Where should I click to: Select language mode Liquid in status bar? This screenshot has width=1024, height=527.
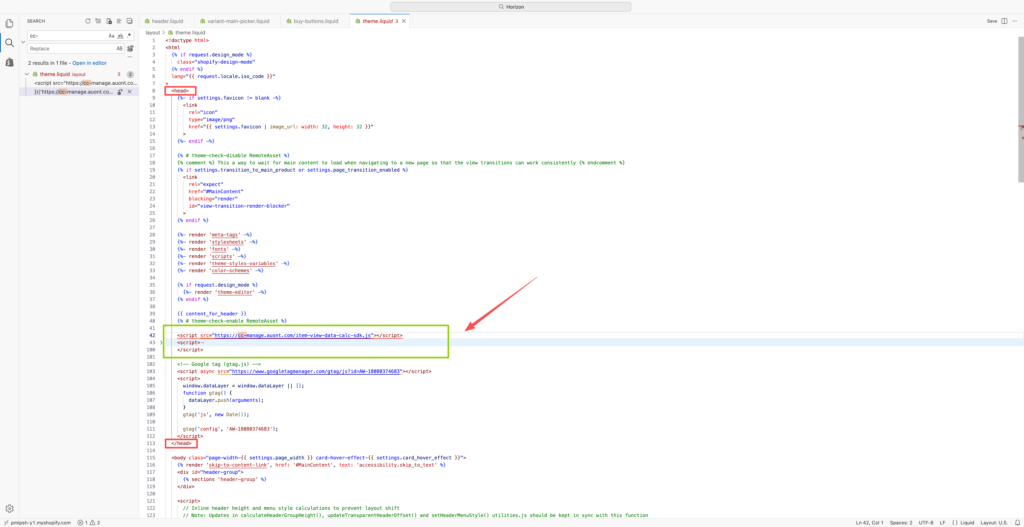tap(963, 522)
